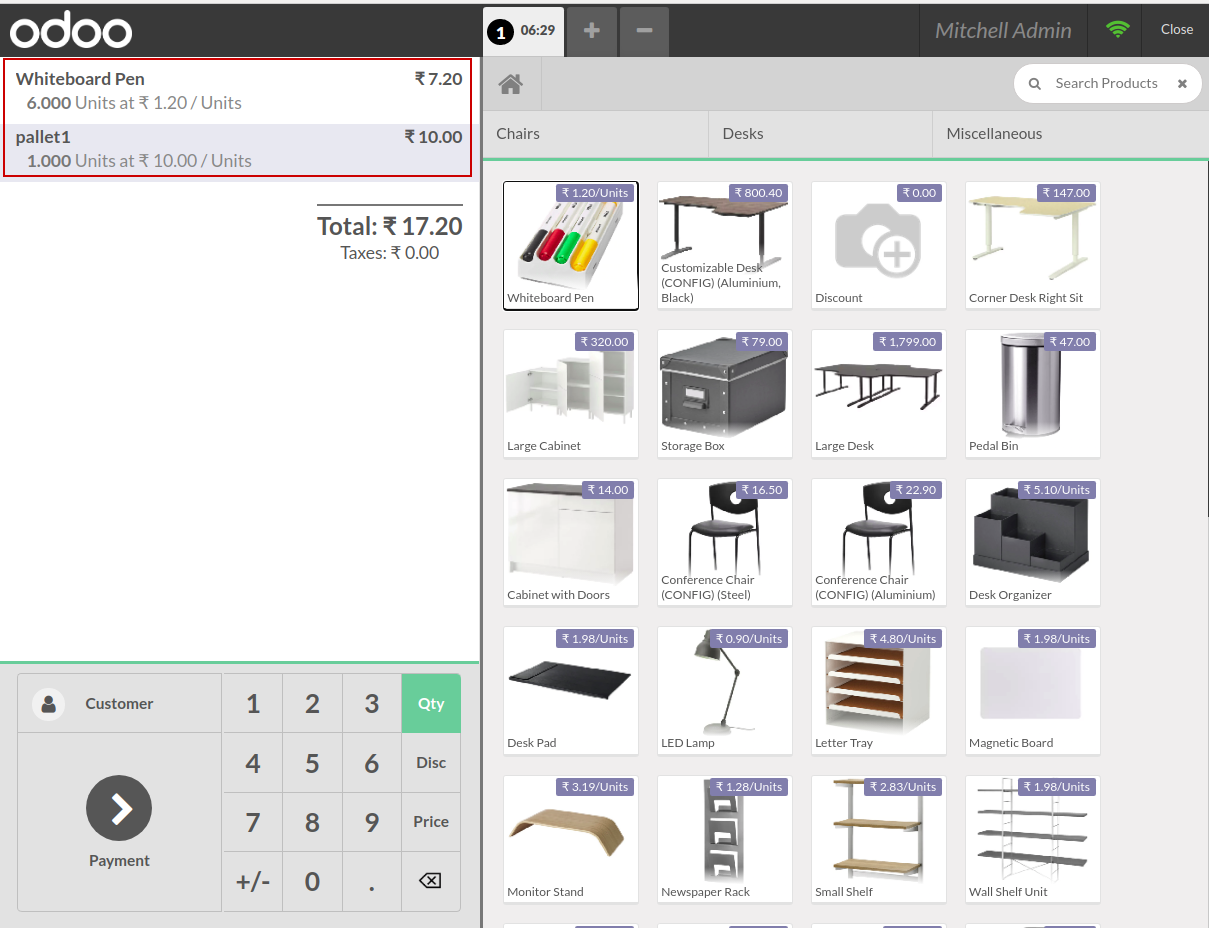Add Pedal Bin to the order
The image size is (1209, 928).
tap(1033, 394)
